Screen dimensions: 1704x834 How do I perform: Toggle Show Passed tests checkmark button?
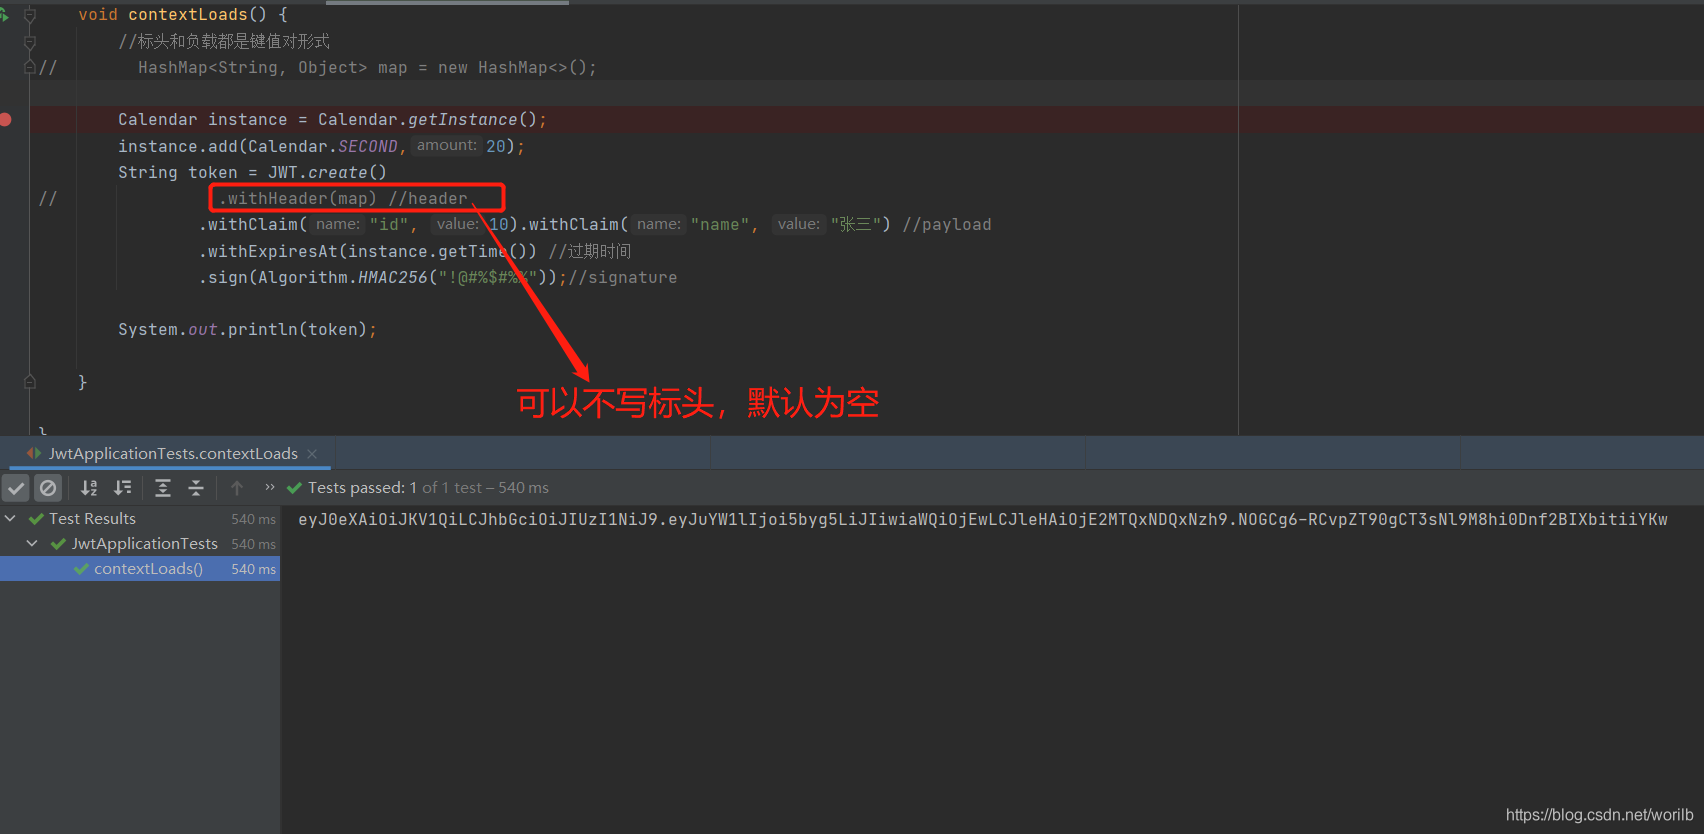(x=16, y=488)
